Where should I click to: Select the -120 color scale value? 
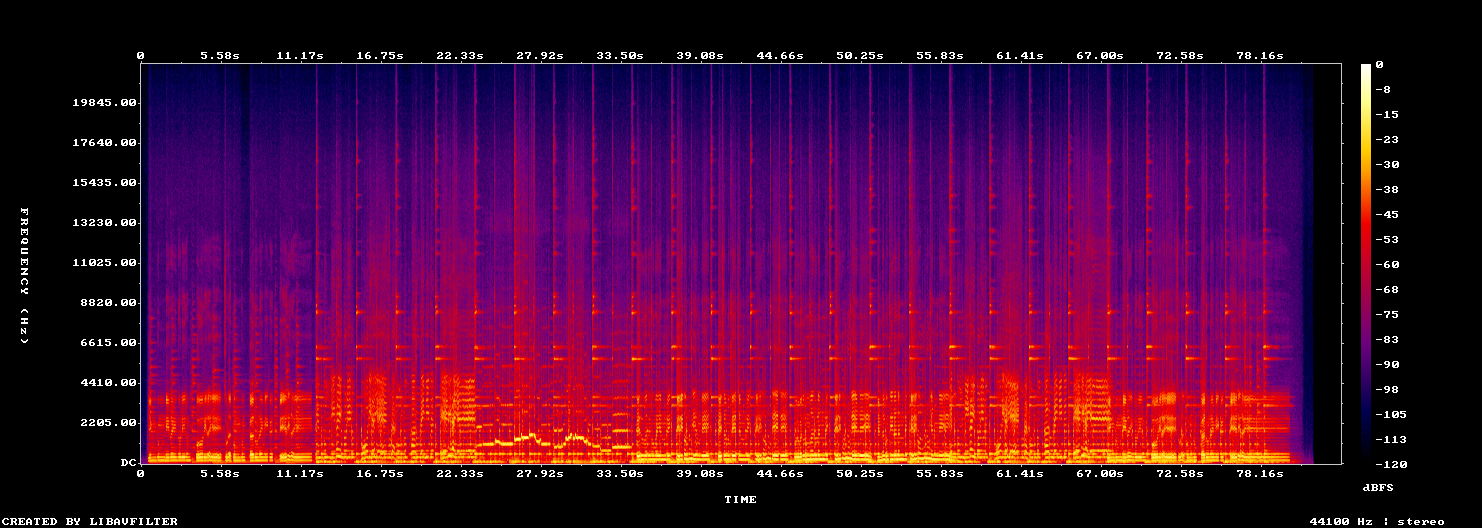[x=1391, y=465]
